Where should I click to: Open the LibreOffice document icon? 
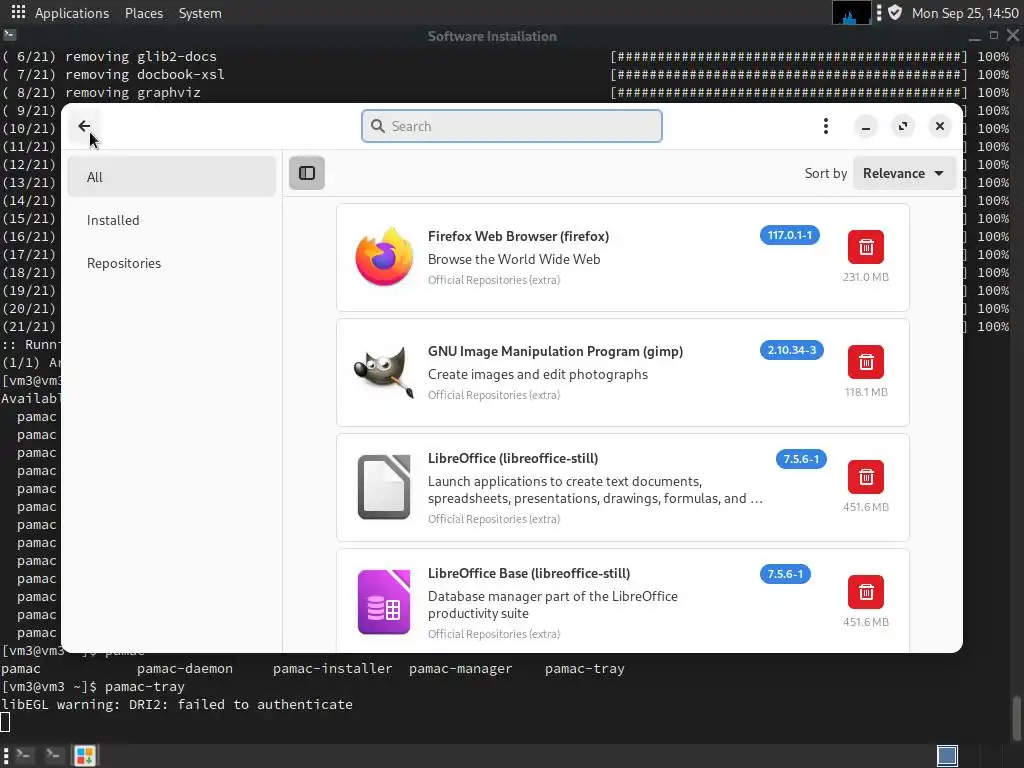click(x=384, y=487)
